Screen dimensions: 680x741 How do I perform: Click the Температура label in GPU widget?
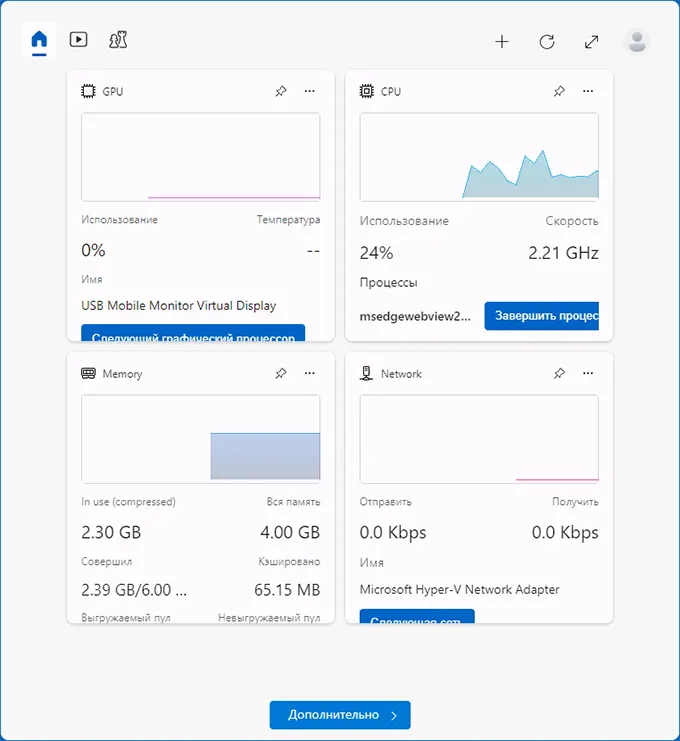pos(288,220)
